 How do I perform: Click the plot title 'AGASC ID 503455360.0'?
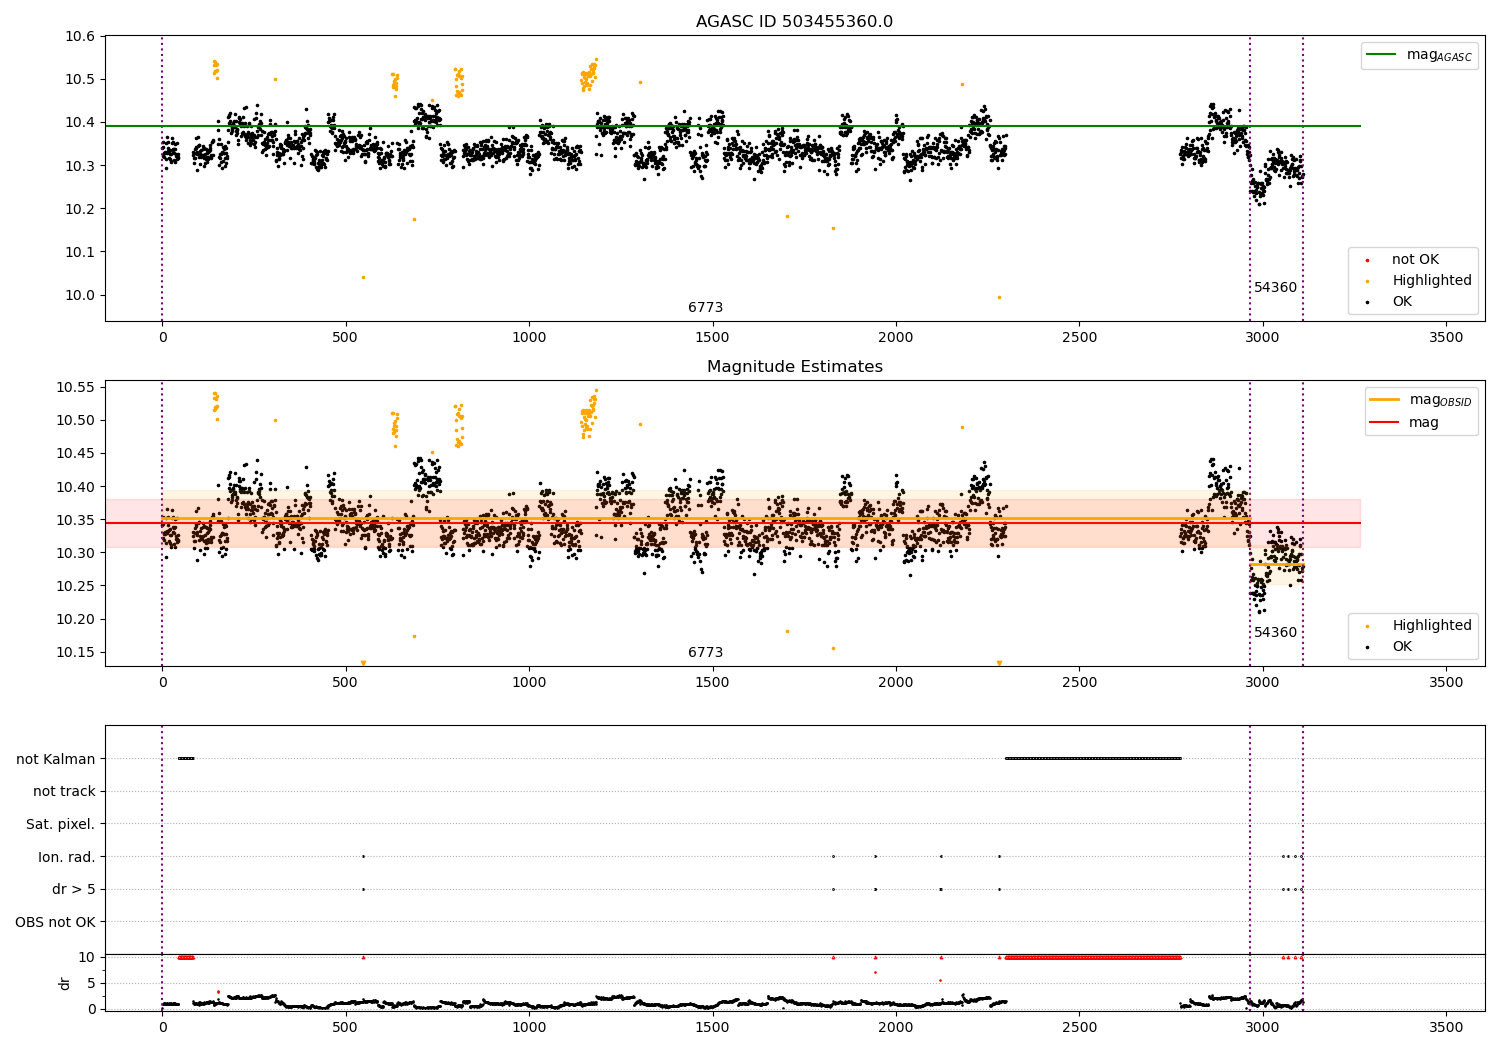pos(794,22)
